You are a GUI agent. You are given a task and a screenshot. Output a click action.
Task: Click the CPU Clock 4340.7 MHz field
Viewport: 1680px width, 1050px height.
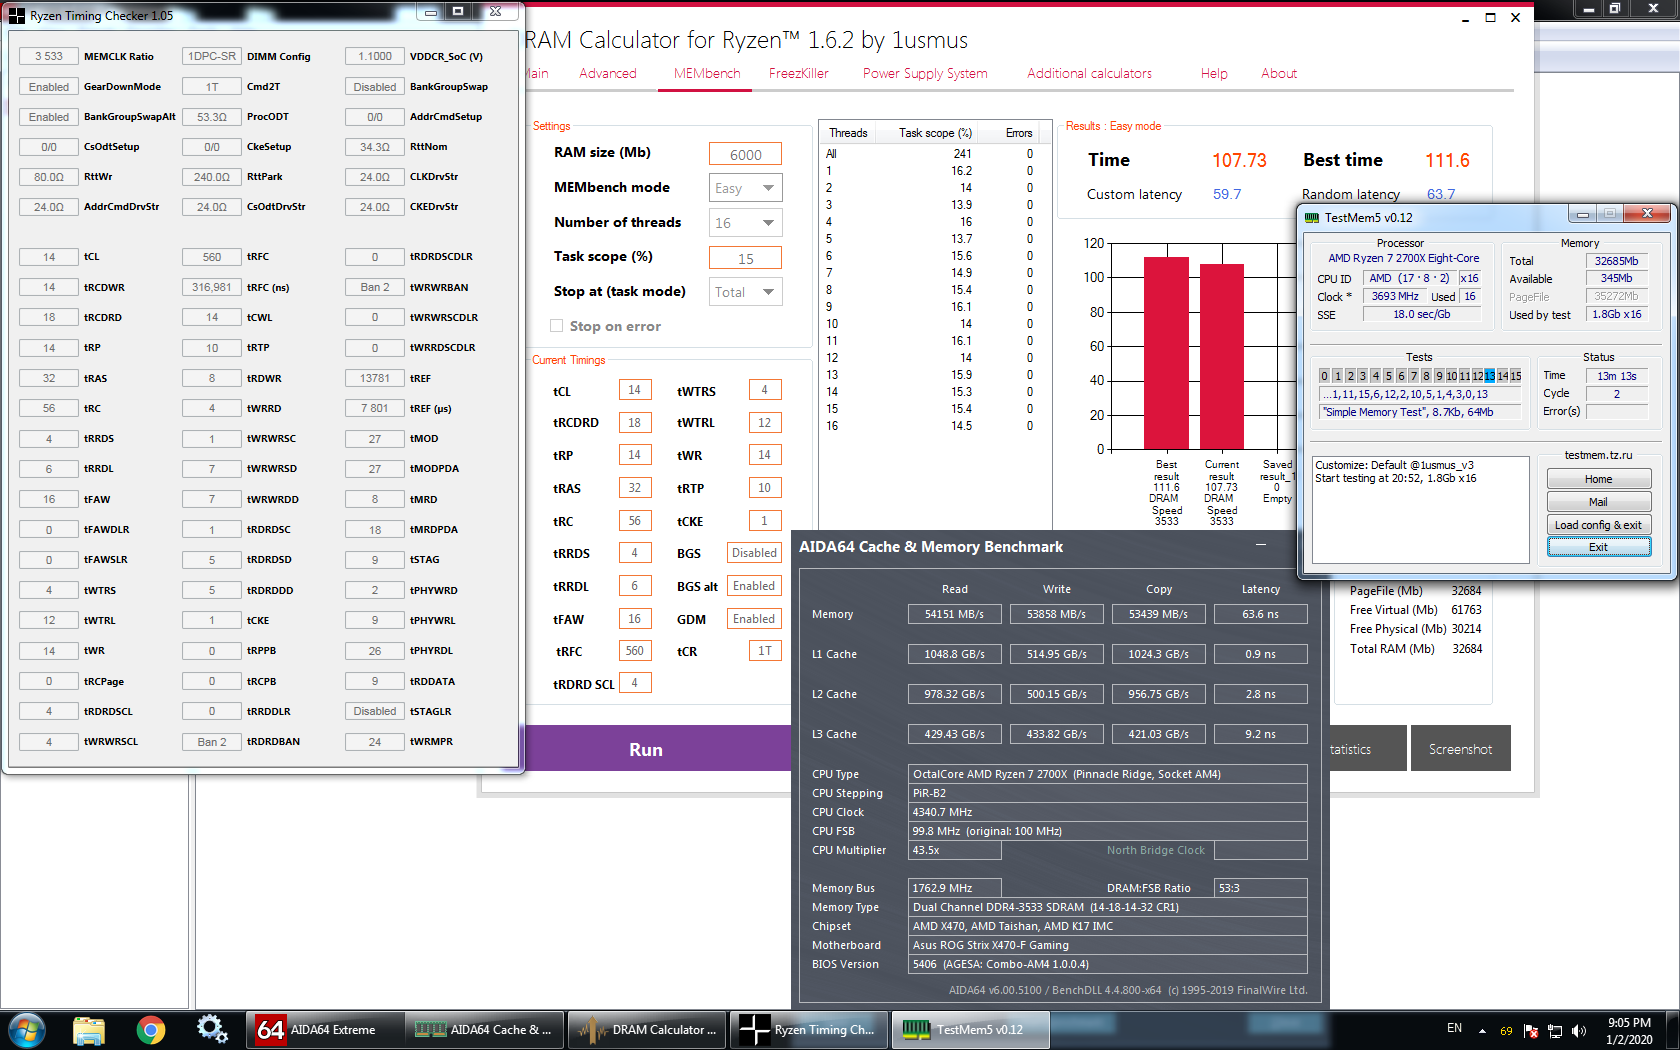coord(1108,812)
